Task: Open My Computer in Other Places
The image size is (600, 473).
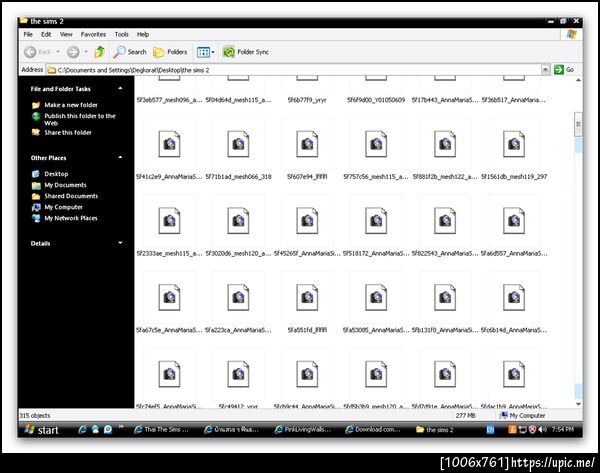Action: pyautogui.click(x=64, y=207)
